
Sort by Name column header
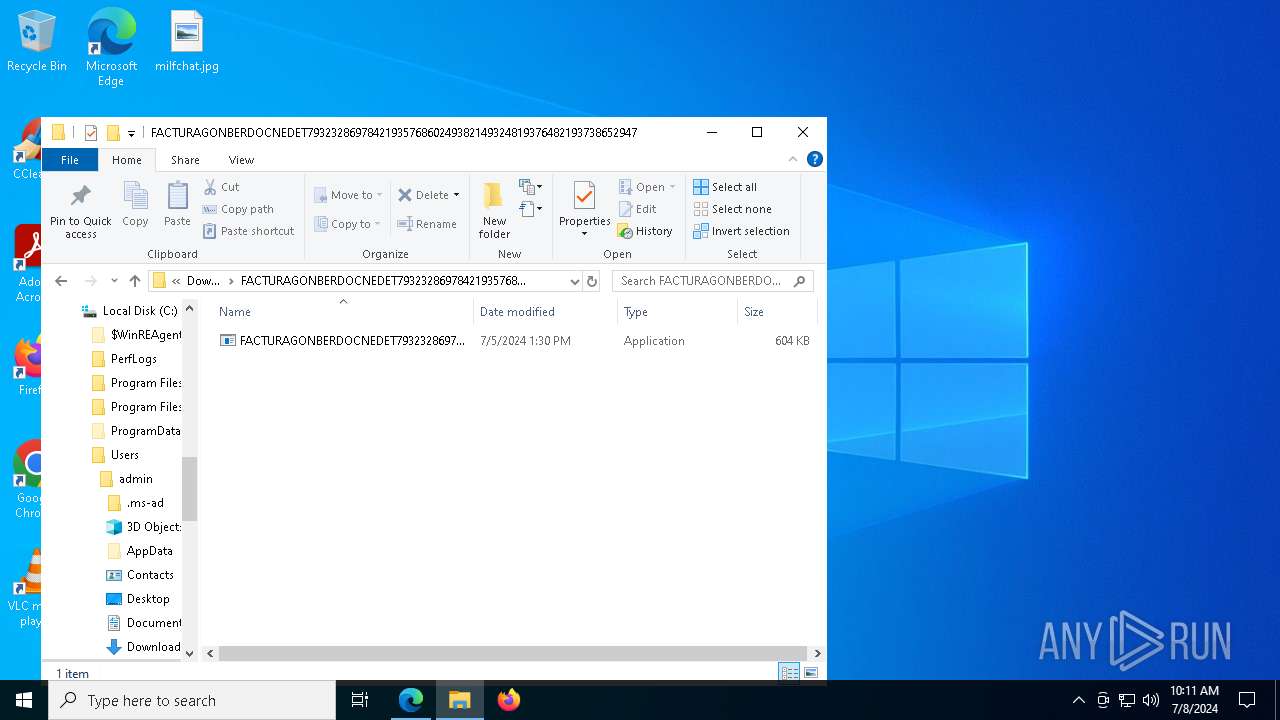coord(342,312)
